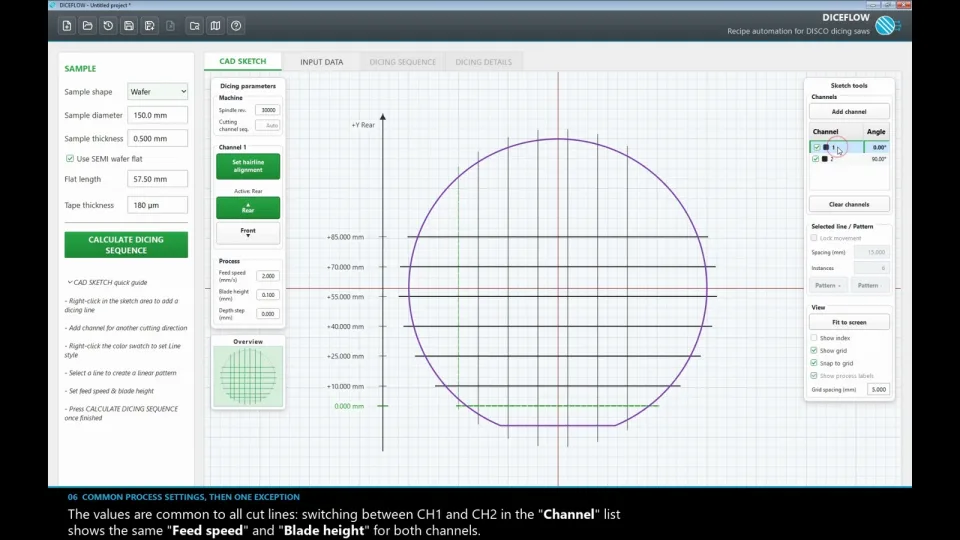Click the Instances field
This screenshot has height=540, width=960.
click(872, 268)
